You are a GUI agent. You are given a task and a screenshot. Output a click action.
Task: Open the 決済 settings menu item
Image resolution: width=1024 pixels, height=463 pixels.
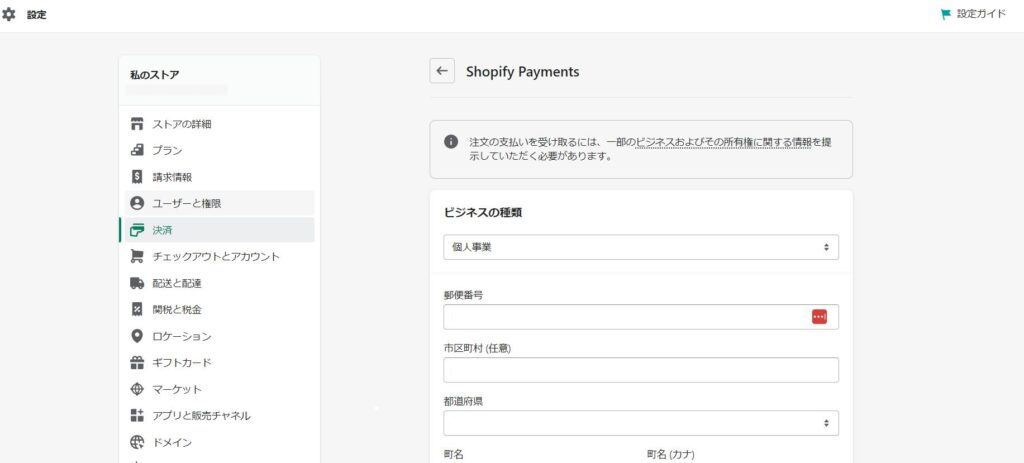coord(217,230)
